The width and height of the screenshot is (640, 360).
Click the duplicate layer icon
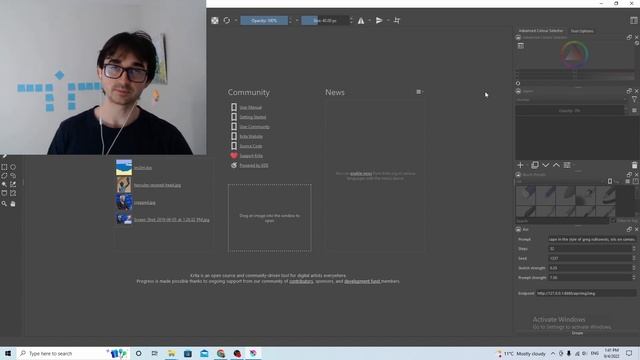[x=534, y=165]
